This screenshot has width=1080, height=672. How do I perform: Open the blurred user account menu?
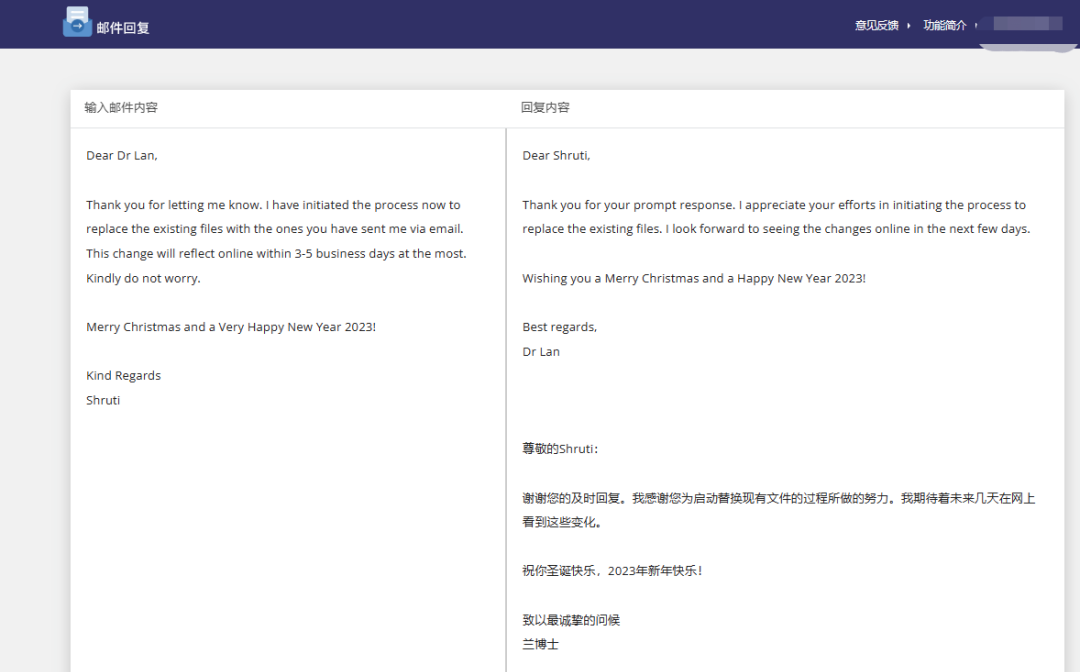tap(1020, 24)
